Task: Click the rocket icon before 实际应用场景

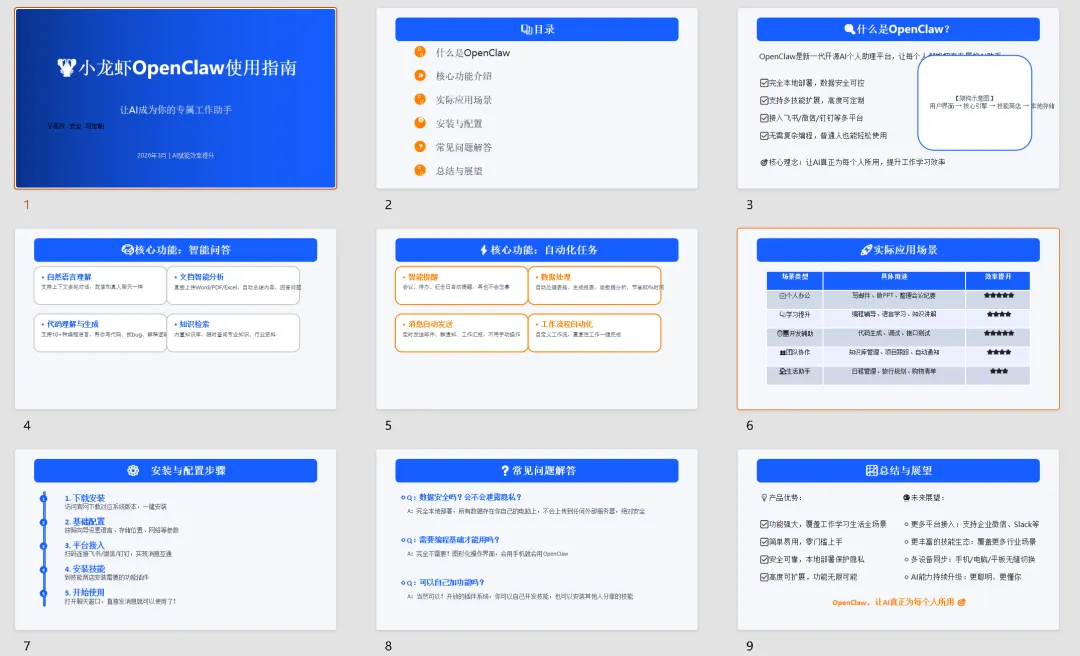Action: coord(866,250)
